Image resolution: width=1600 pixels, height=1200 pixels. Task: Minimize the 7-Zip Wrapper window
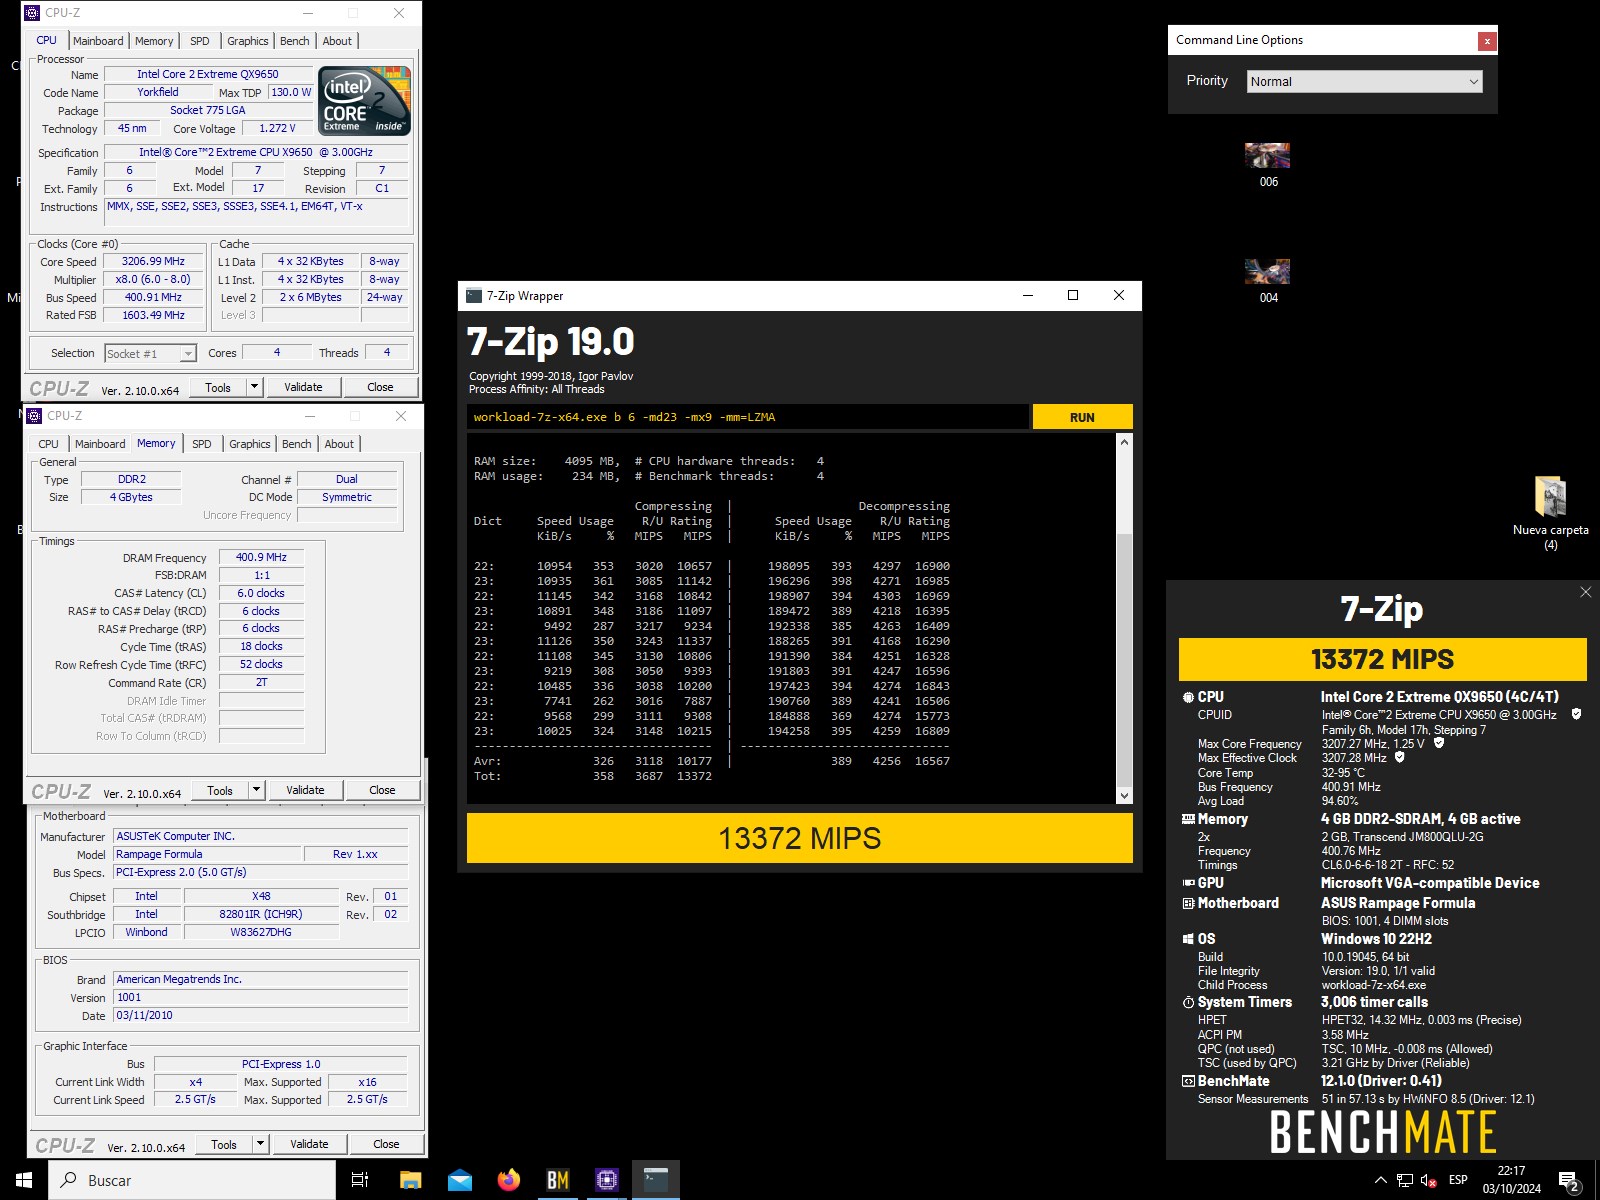(1027, 295)
